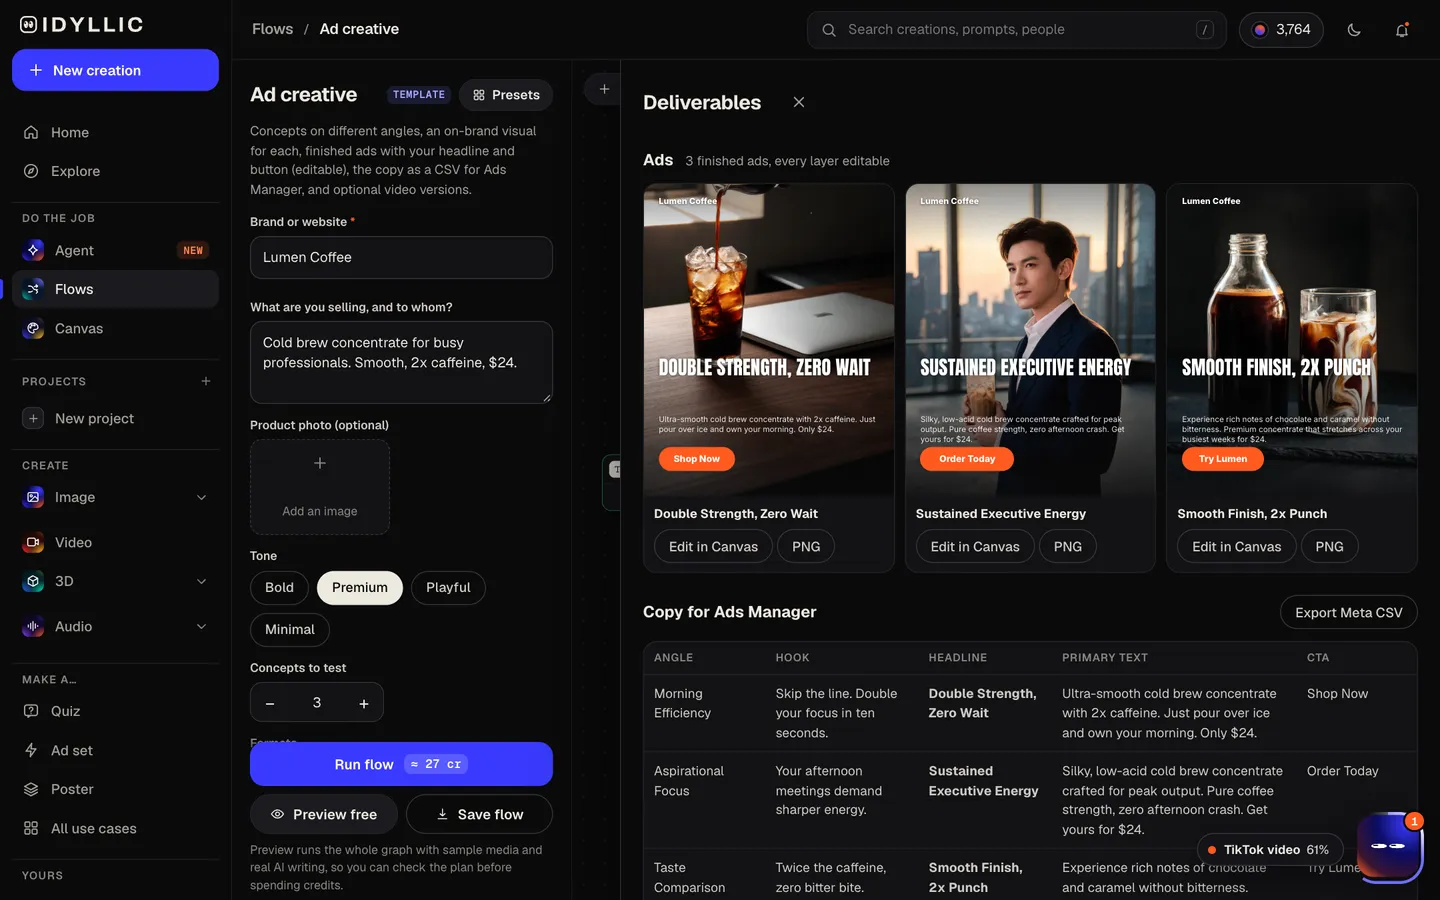This screenshot has height=900, width=1440.
Task: Start a New creation
Action: (x=115, y=70)
